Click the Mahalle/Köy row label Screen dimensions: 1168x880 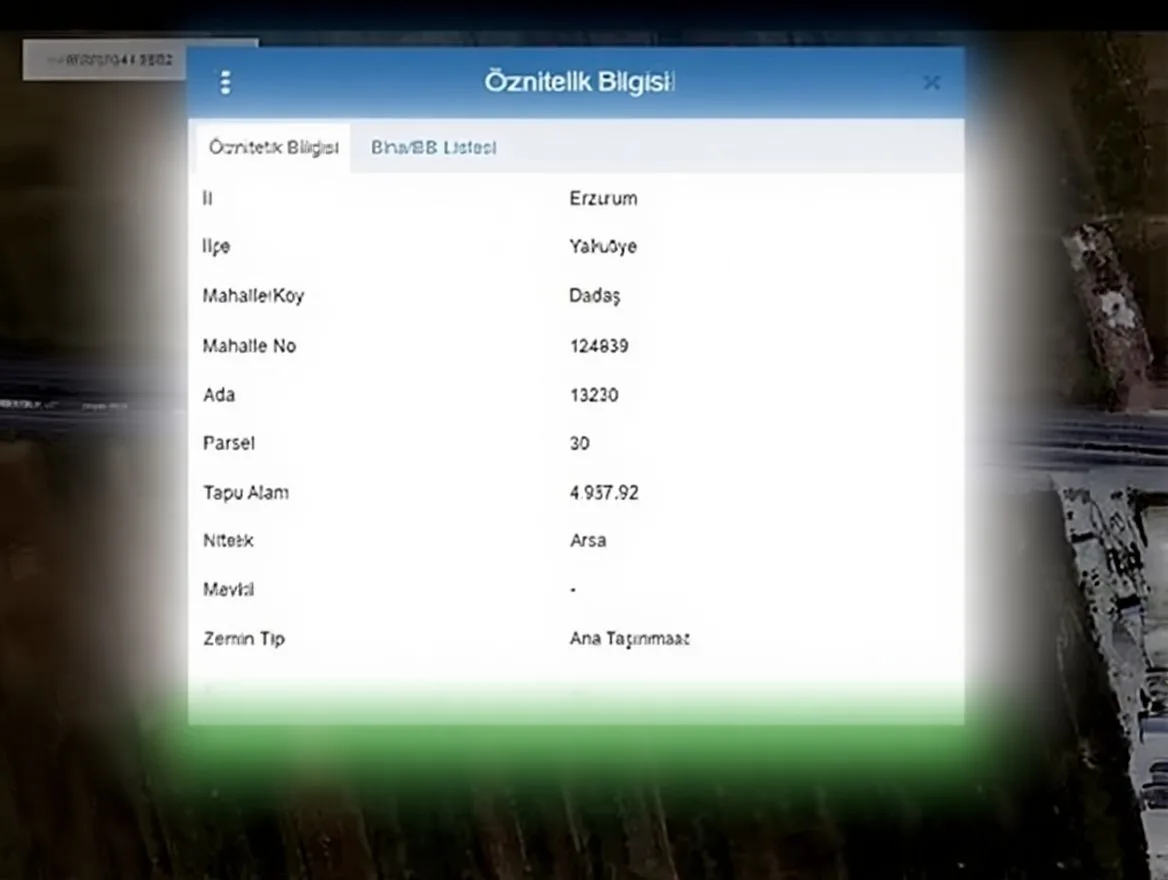253,296
